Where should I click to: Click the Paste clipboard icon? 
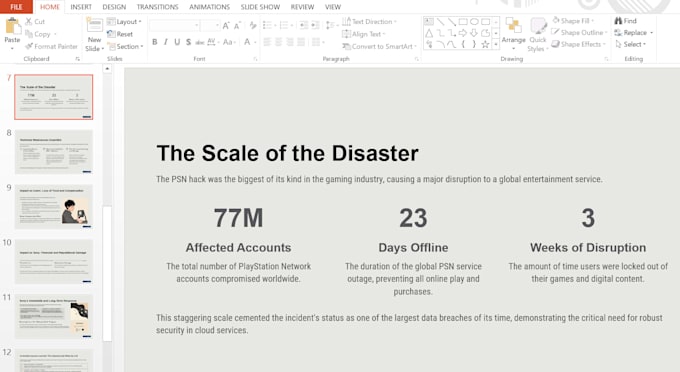coord(13,27)
